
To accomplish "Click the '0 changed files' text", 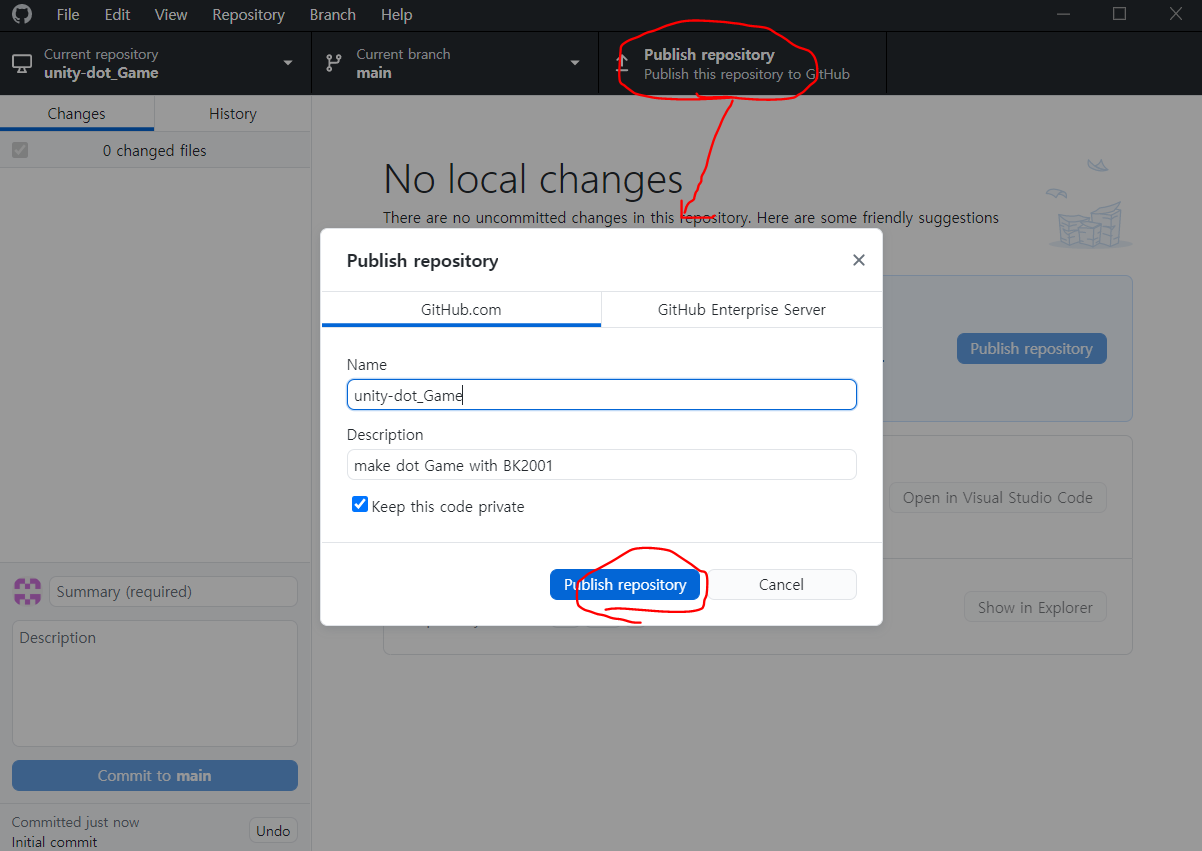I will (x=155, y=150).
